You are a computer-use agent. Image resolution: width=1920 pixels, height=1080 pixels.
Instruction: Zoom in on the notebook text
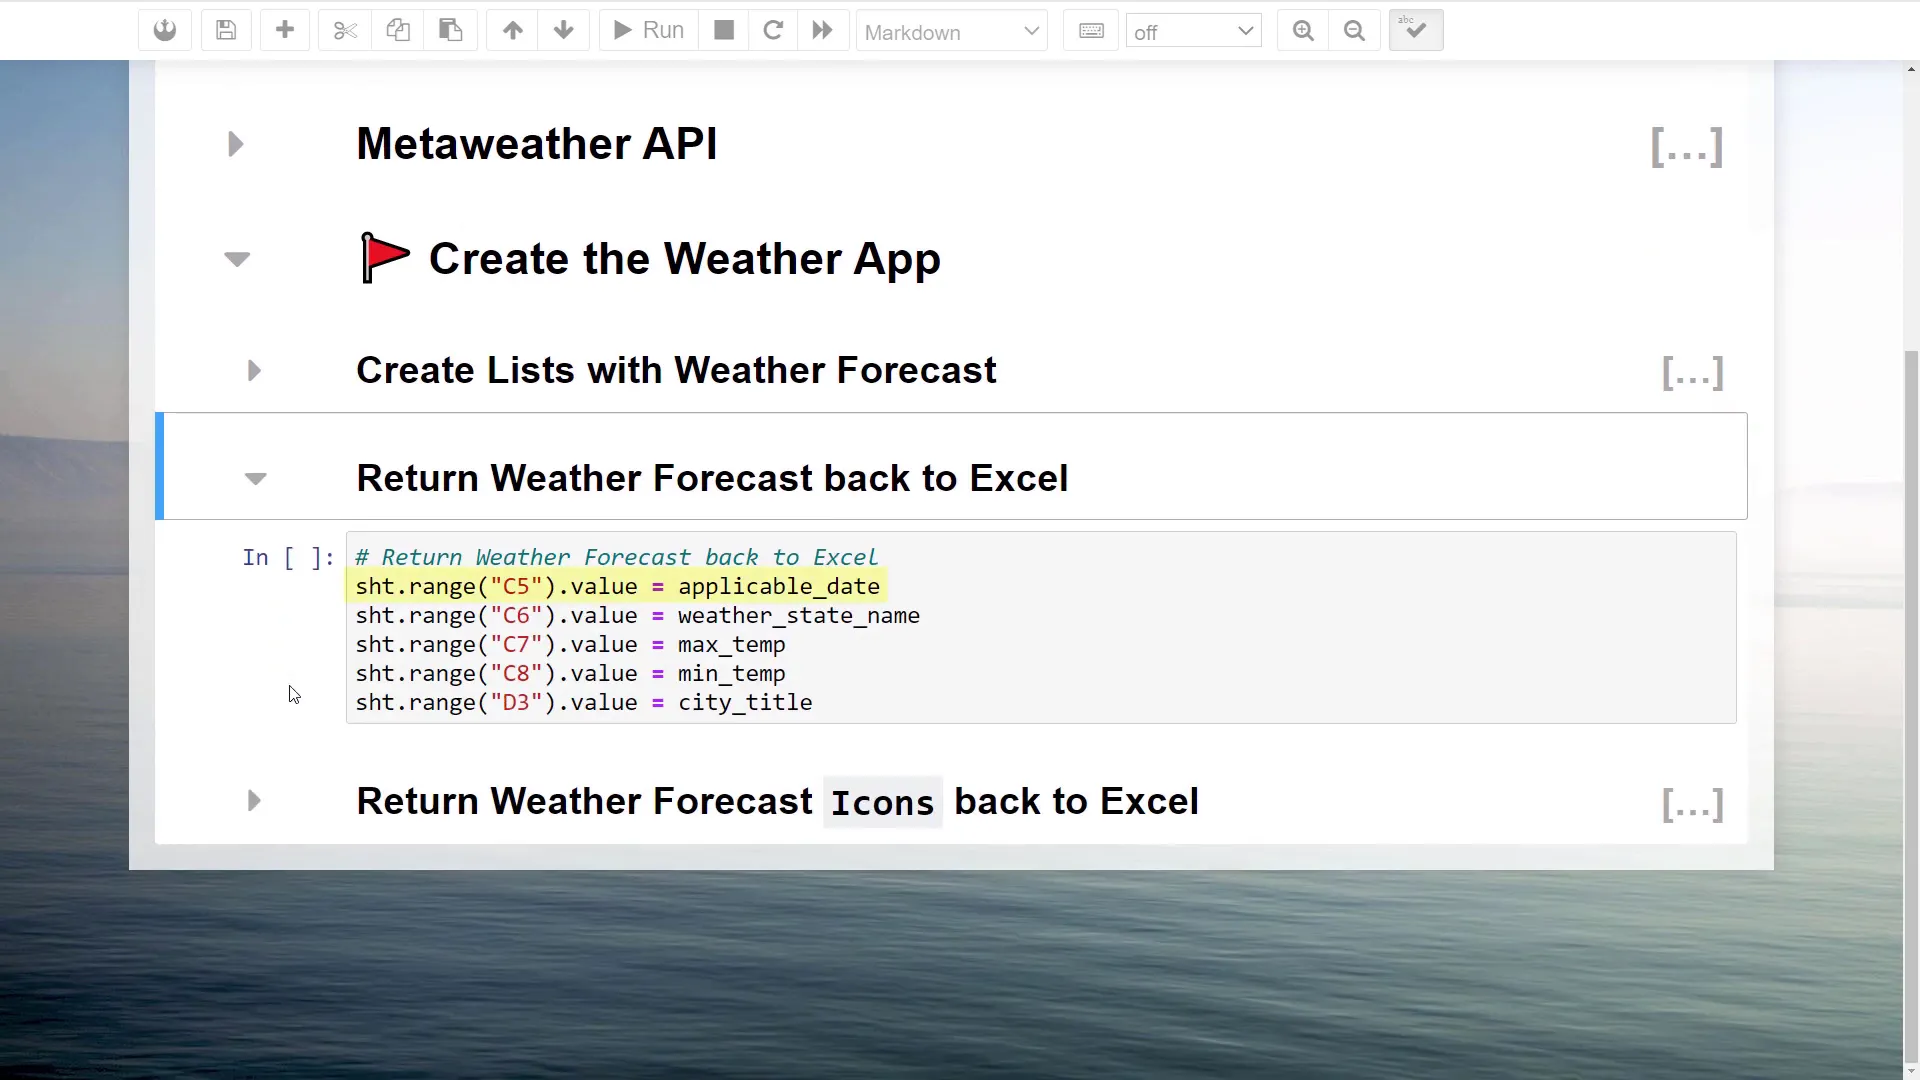coord(1302,30)
